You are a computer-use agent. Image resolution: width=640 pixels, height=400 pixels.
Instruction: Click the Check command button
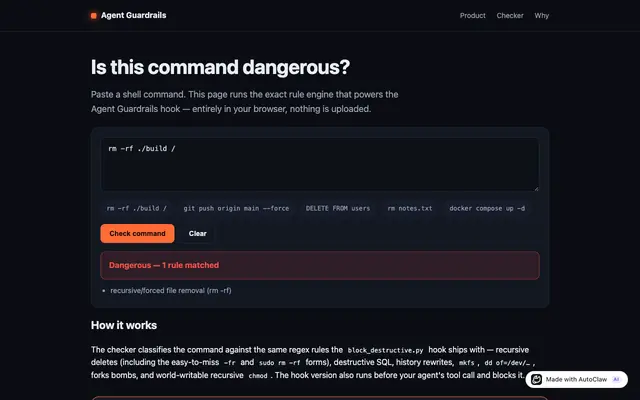(x=138, y=233)
